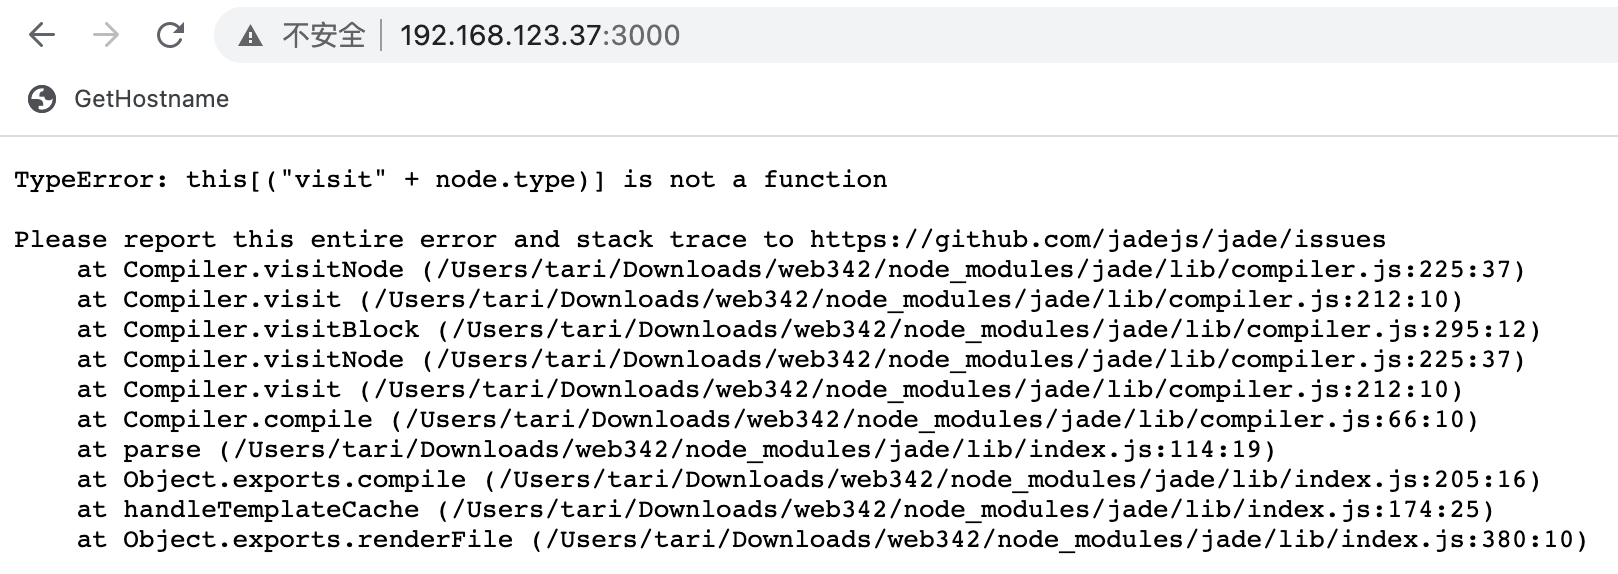Click the Object.exports.compile stack line
1618x574 pixels.
(809, 480)
